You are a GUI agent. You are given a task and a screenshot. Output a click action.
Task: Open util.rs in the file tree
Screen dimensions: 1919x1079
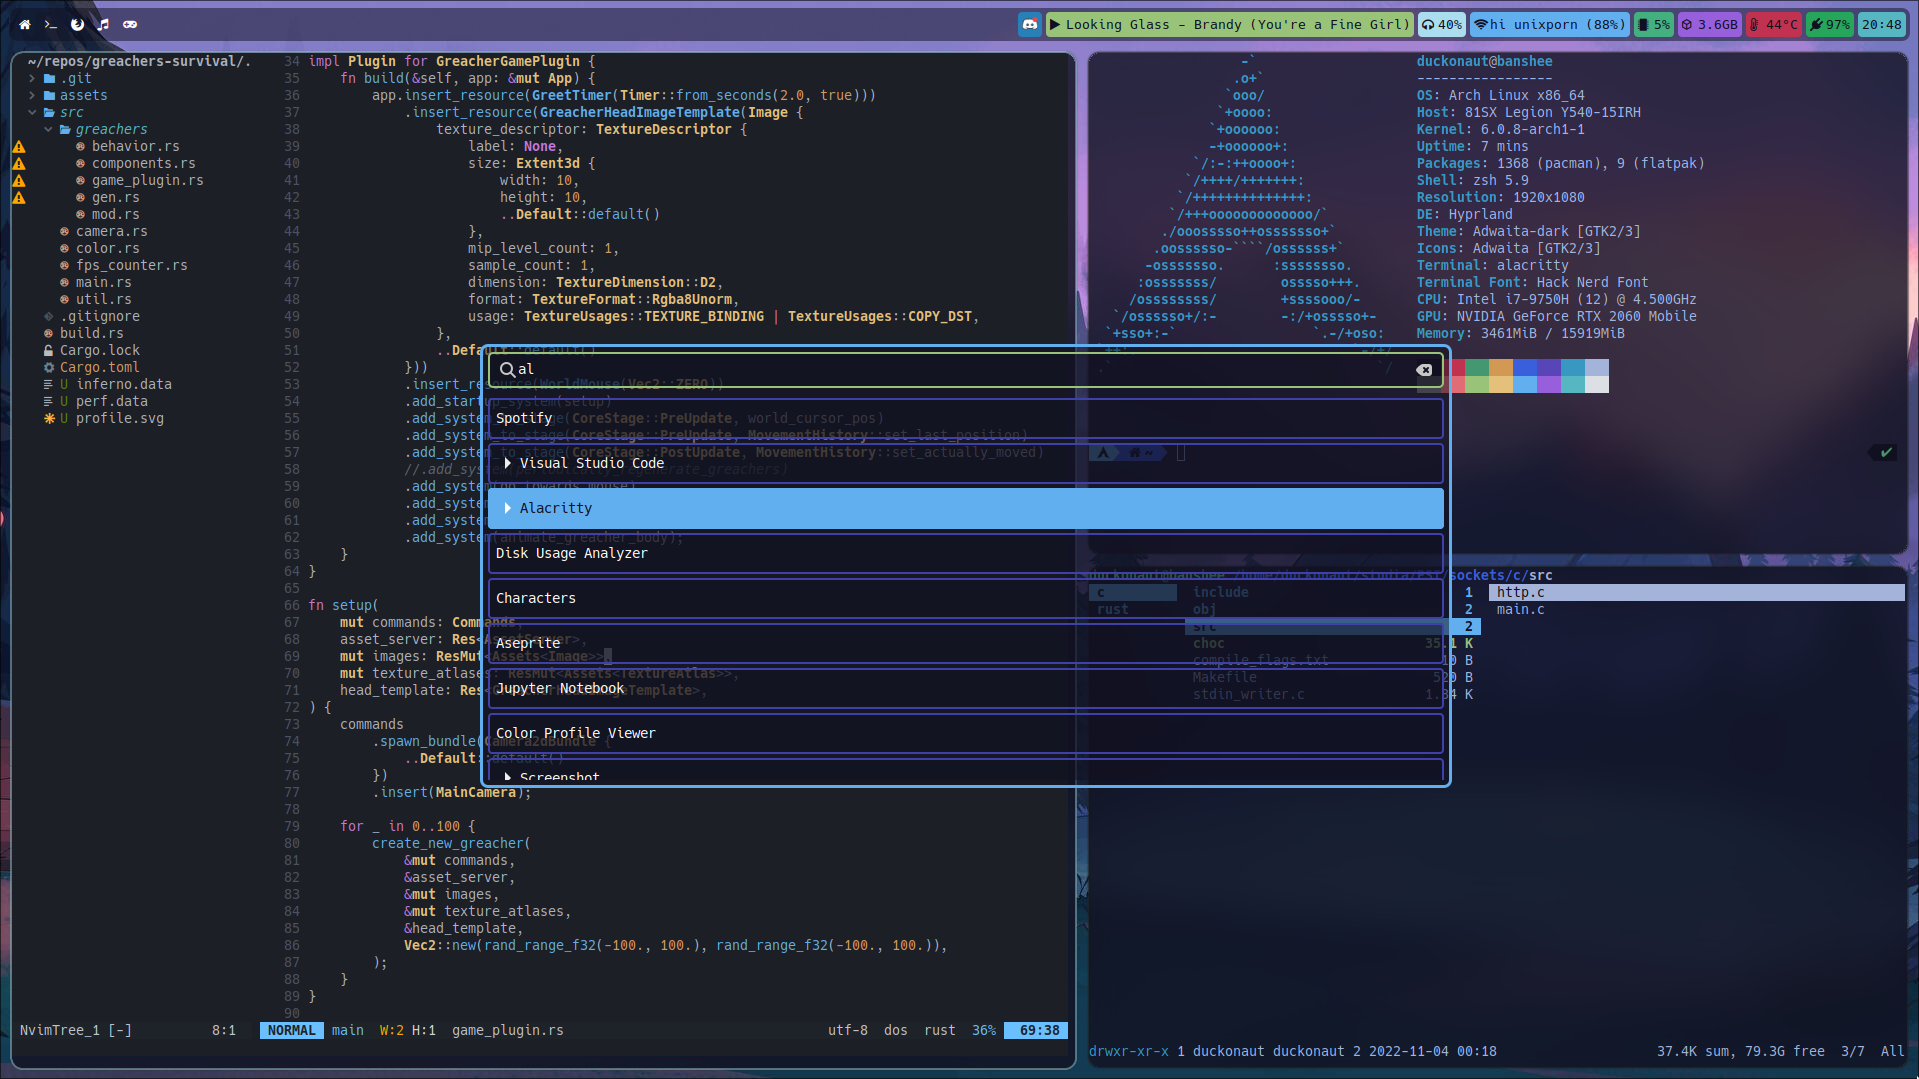point(104,299)
